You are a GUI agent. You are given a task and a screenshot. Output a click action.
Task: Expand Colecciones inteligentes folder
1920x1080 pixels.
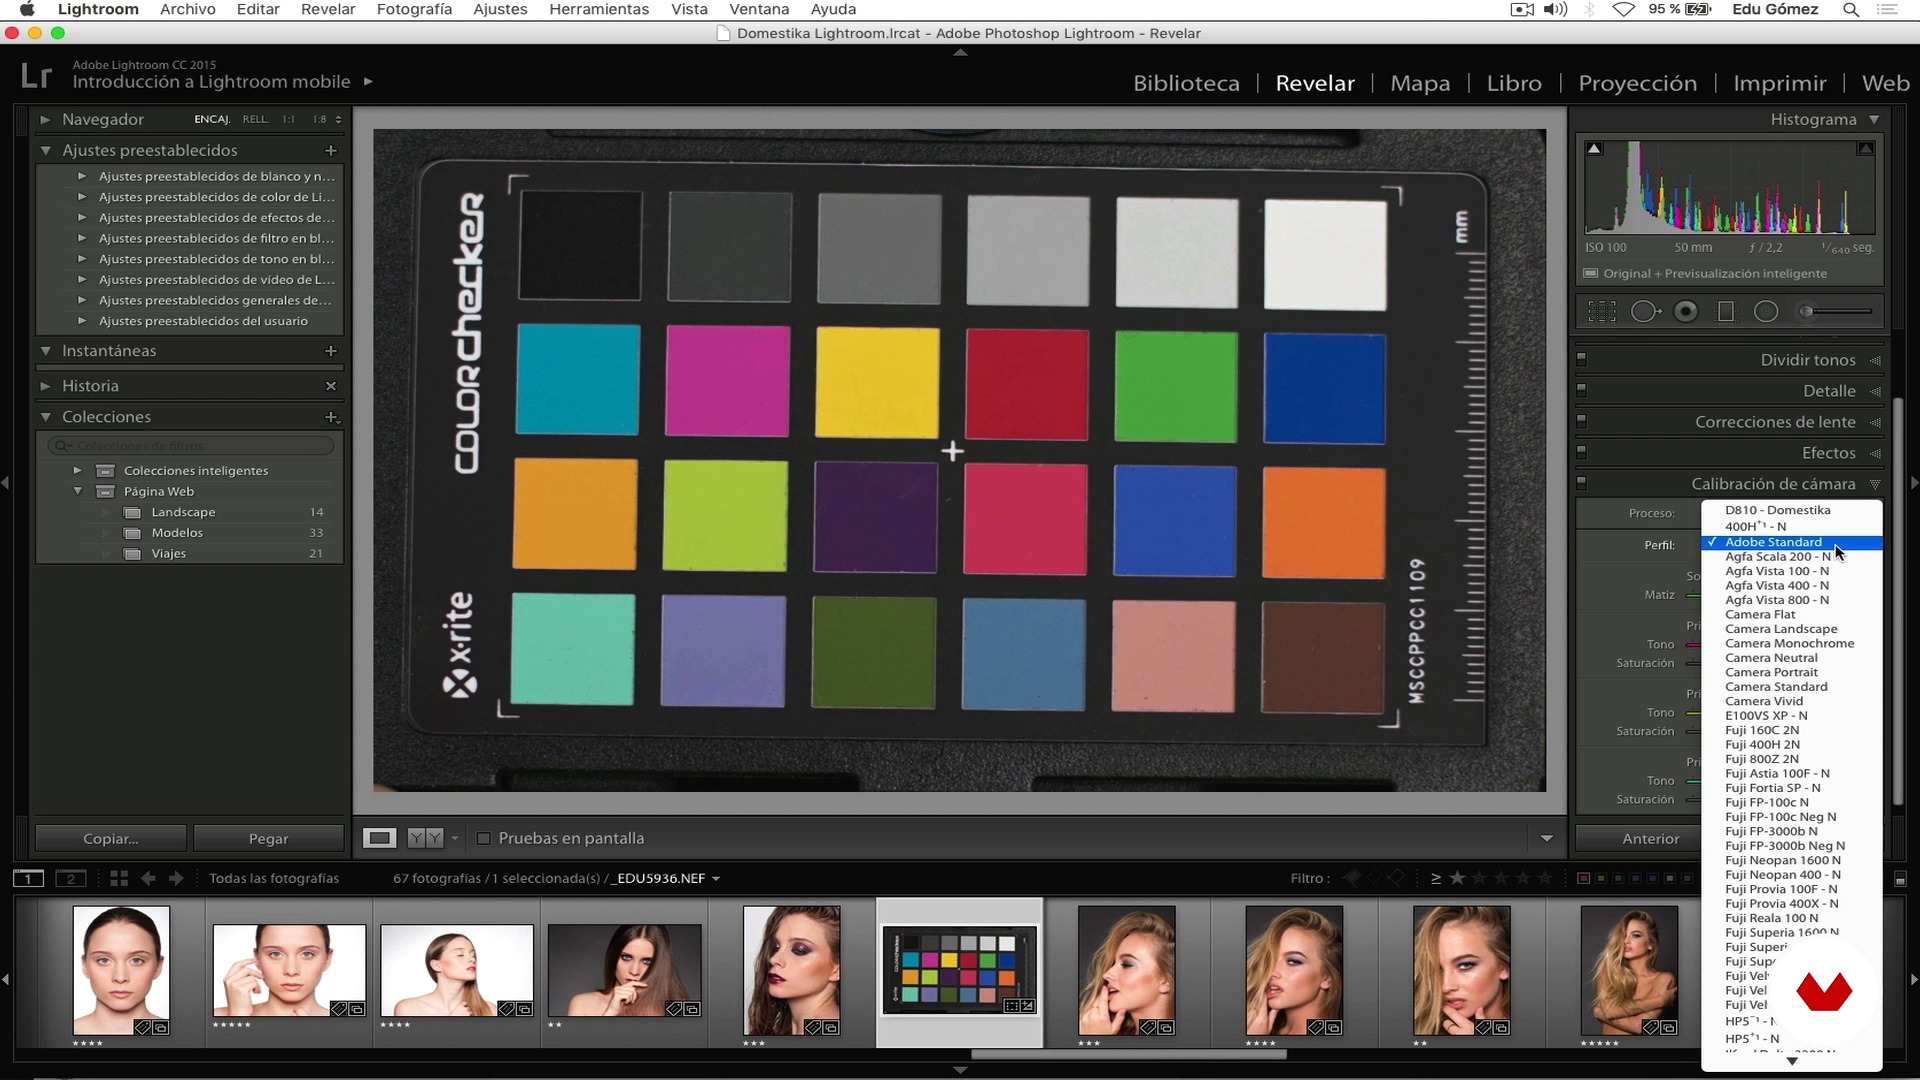pyautogui.click(x=77, y=470)
